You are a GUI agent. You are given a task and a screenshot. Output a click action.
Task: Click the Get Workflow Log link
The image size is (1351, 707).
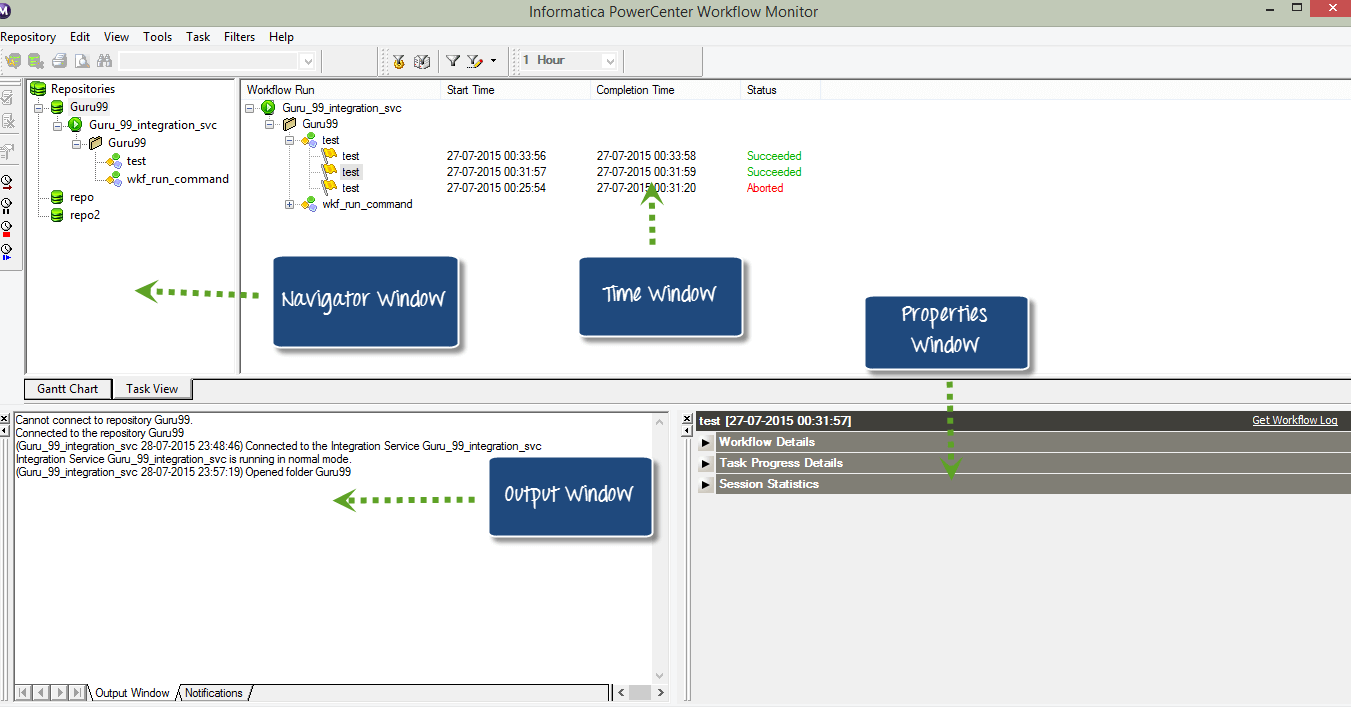tap(1294, 420)
